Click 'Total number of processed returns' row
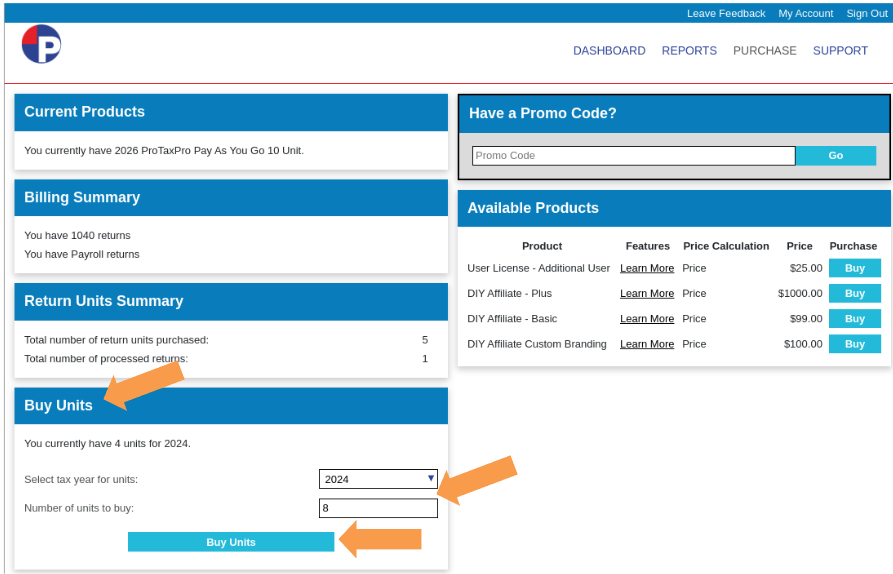This screenshot has height=574, width=893. (x=226, y=359)
